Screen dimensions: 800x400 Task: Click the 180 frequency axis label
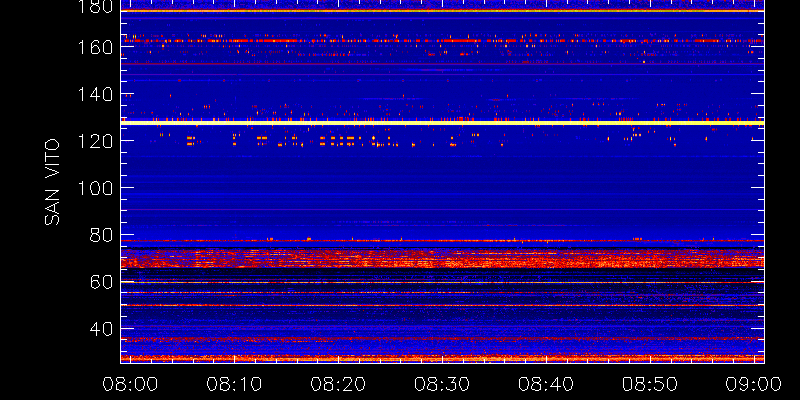point(96,7)
